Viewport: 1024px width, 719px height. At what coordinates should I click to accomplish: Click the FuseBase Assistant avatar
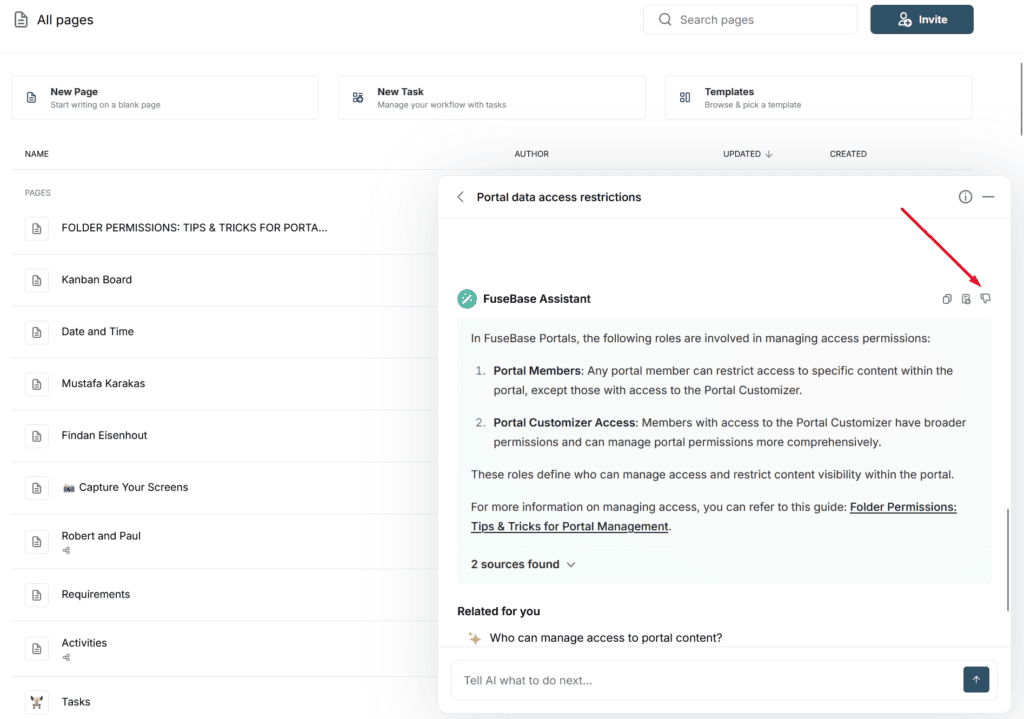coord(467,298)
